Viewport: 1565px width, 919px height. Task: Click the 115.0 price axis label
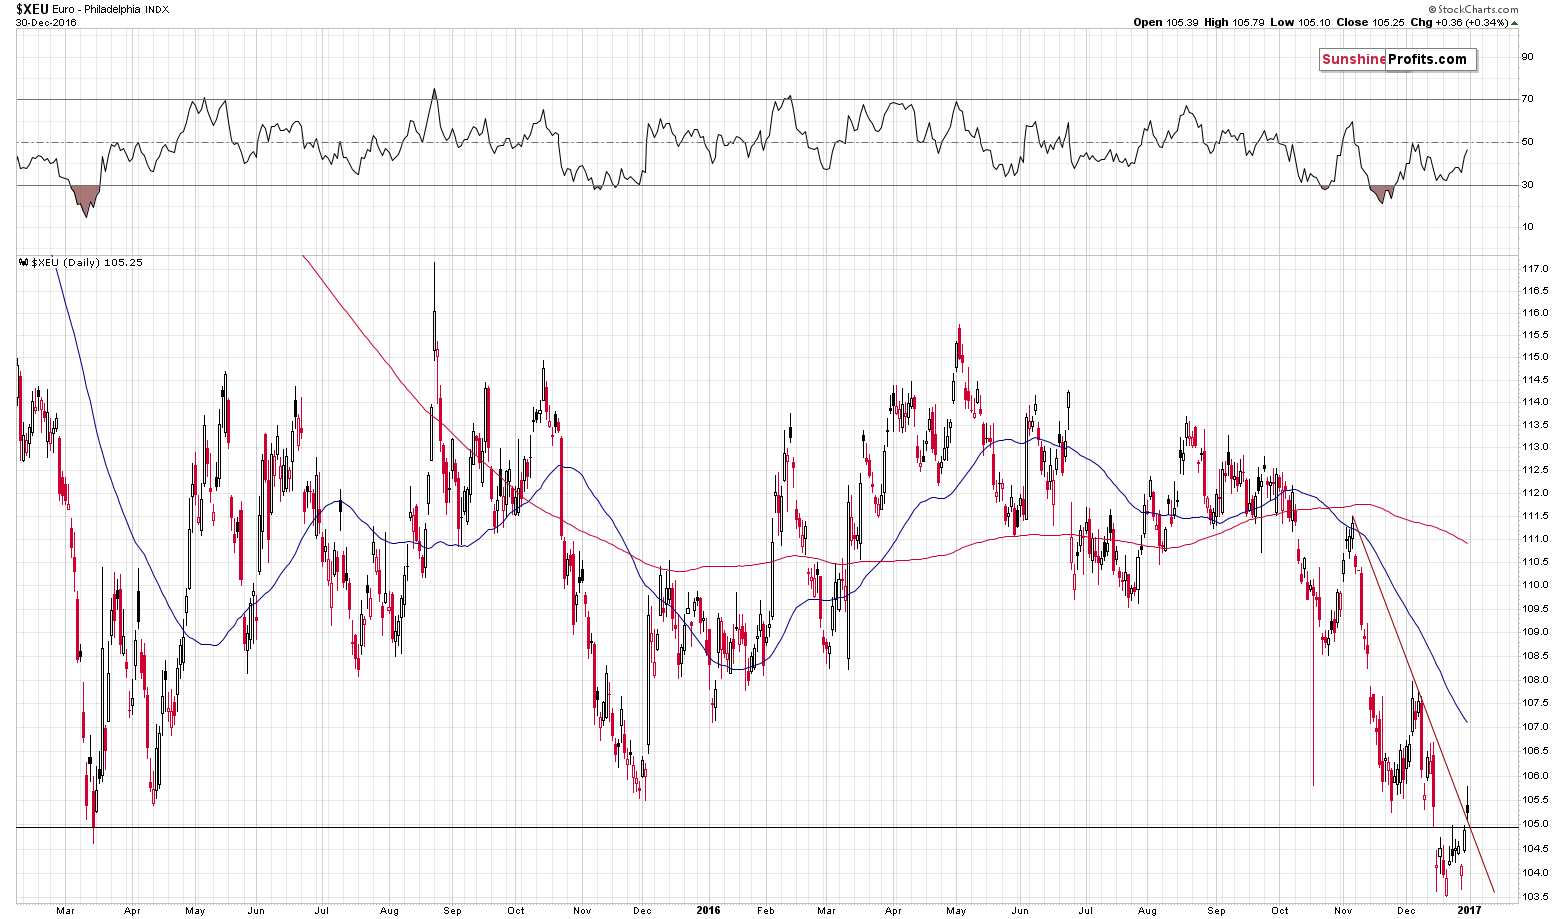pyautogui.click(x=1536, y=357)
